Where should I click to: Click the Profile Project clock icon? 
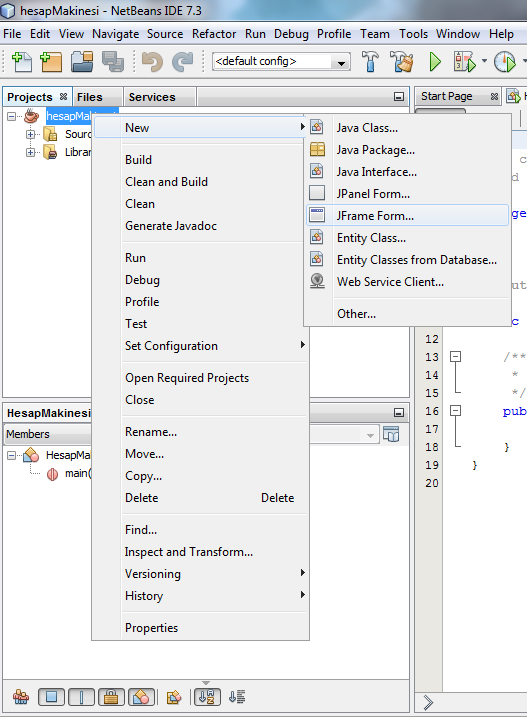505,62
